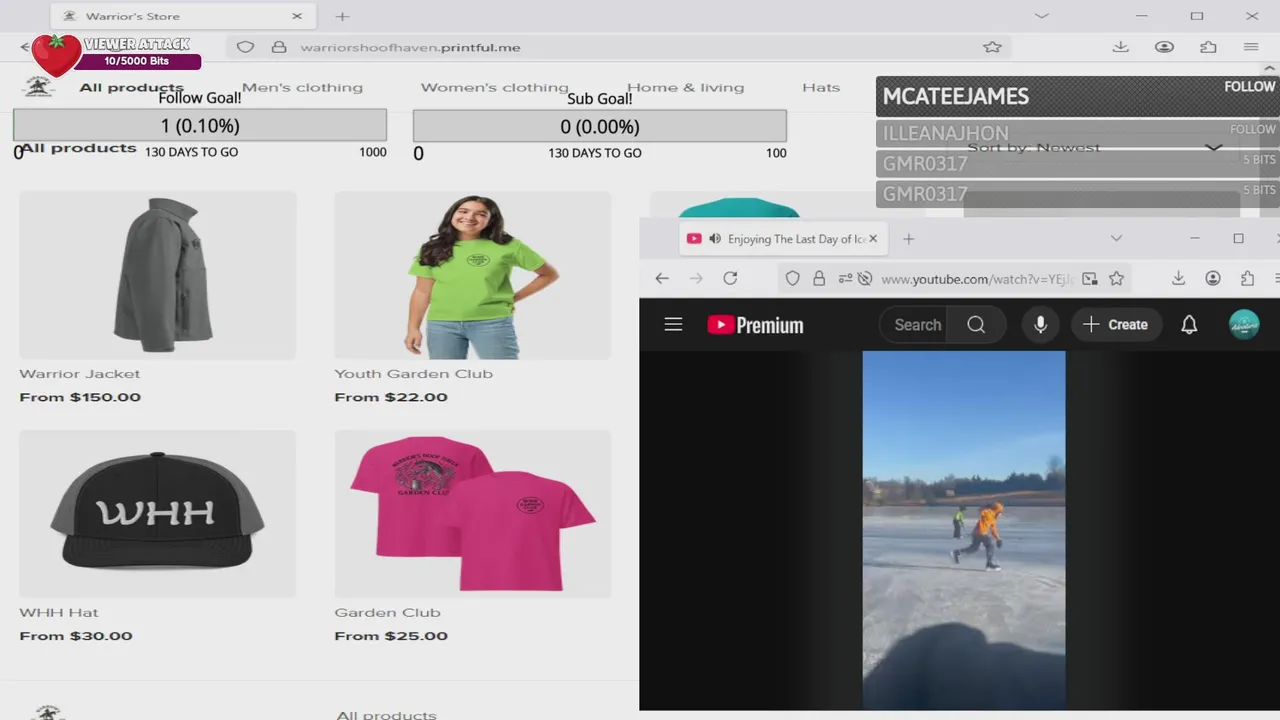Screen dimensions: 1280x720
Task: View shield protection info for printful.me
Action: (x=245, y=47)
